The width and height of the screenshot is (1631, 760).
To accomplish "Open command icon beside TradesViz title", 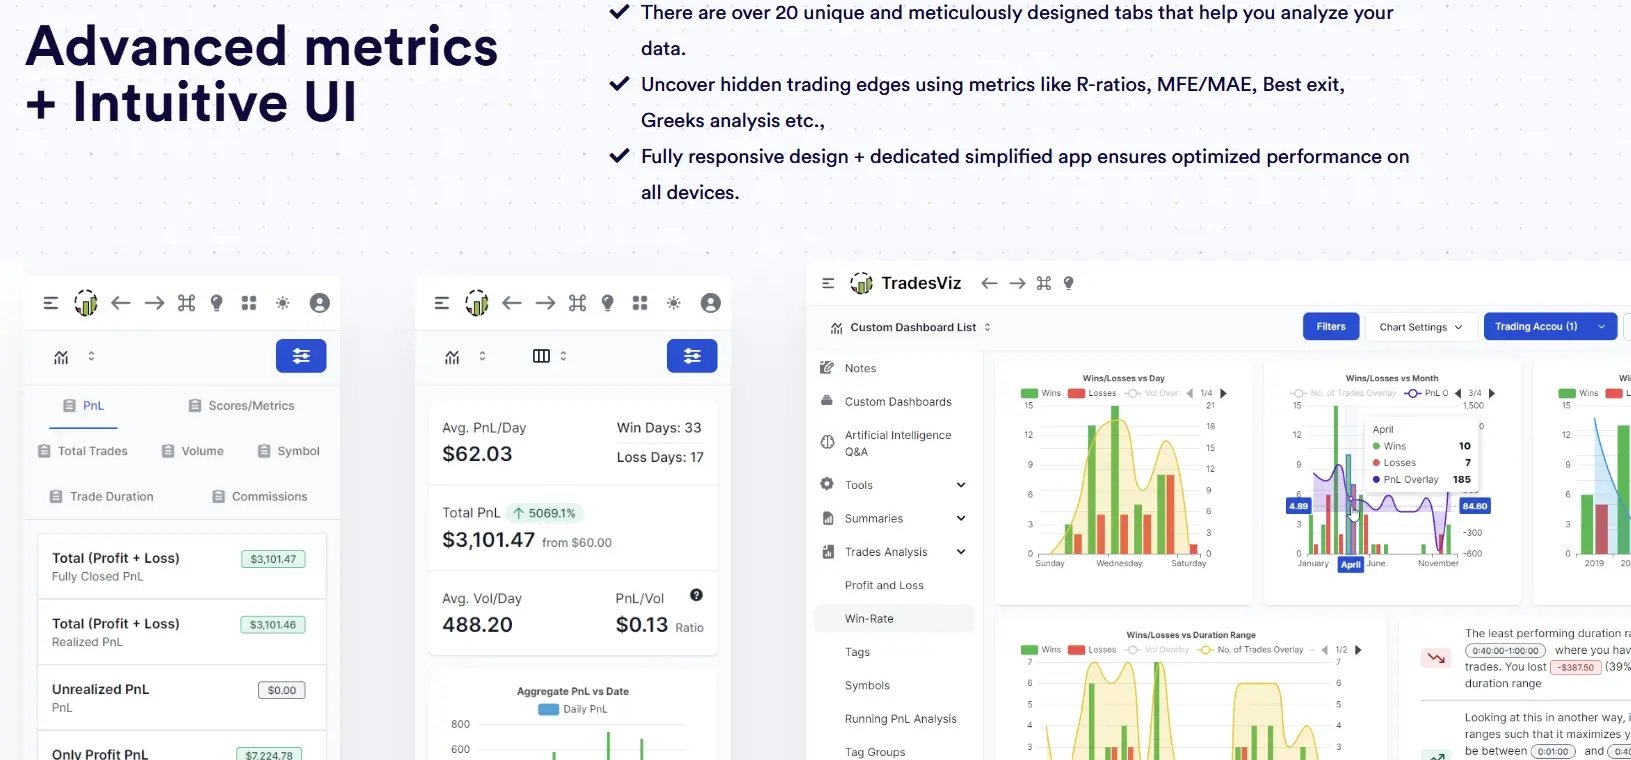I will click(x=1044, y=283).
